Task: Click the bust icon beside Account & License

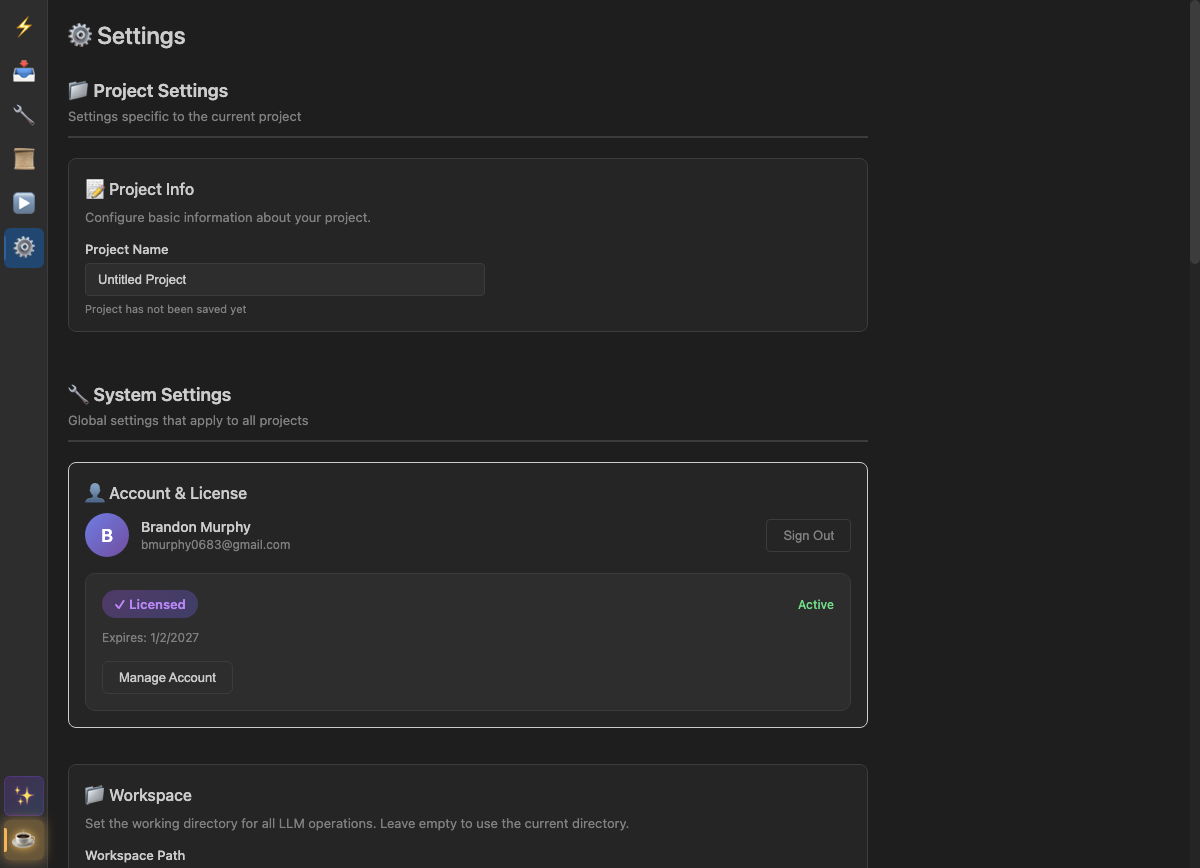Action: pyautogui.click(x=94, y=492)
